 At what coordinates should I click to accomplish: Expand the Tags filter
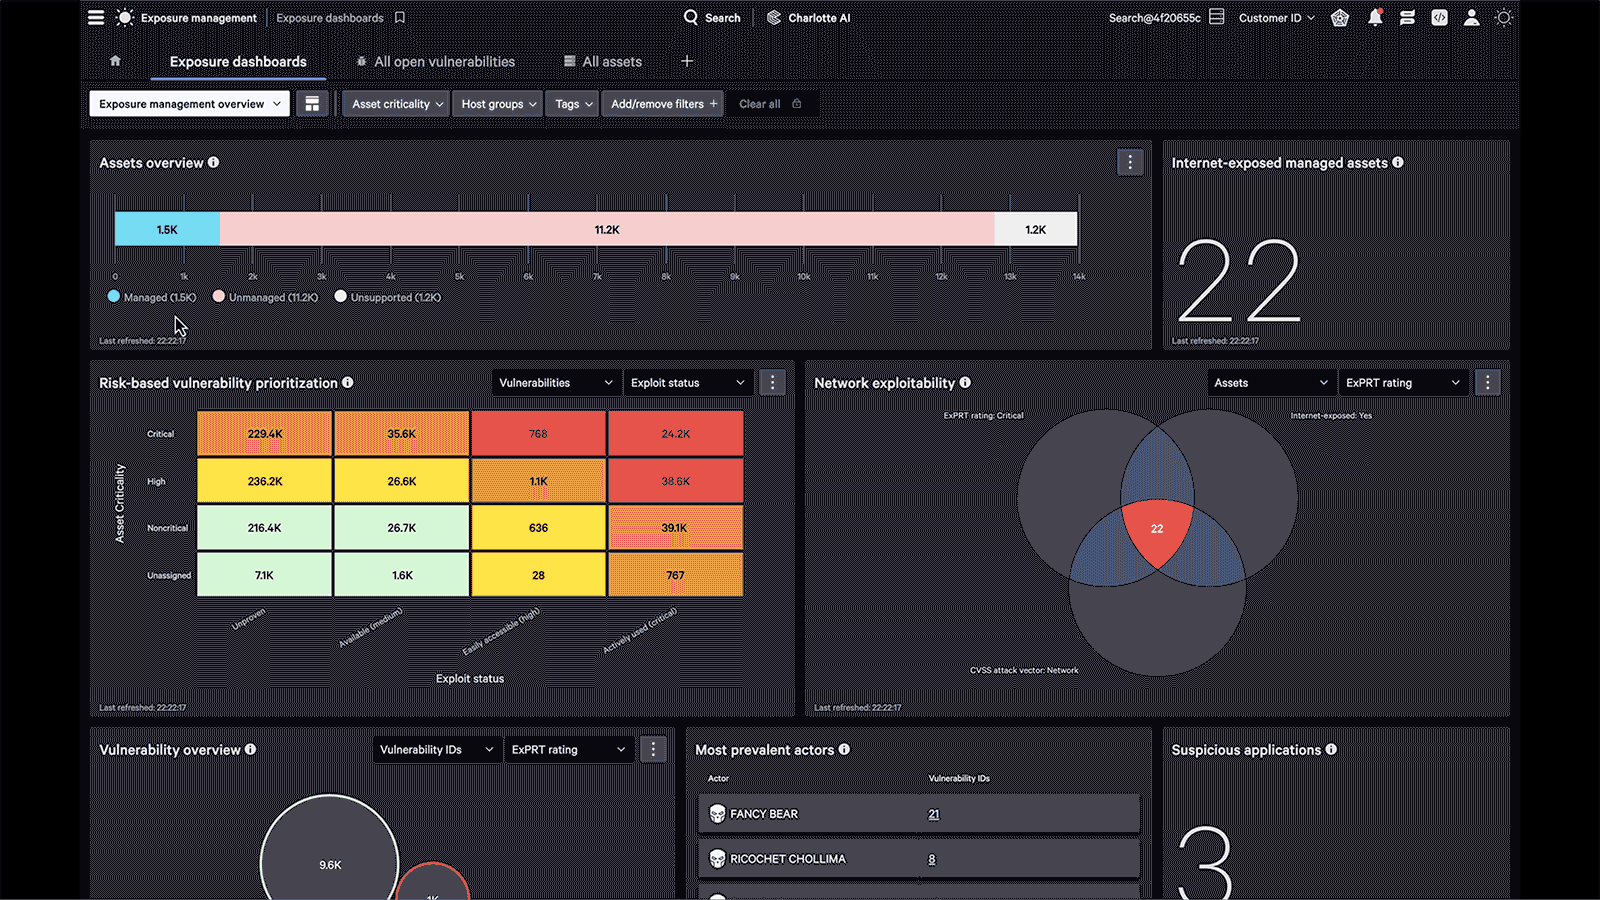572,104
